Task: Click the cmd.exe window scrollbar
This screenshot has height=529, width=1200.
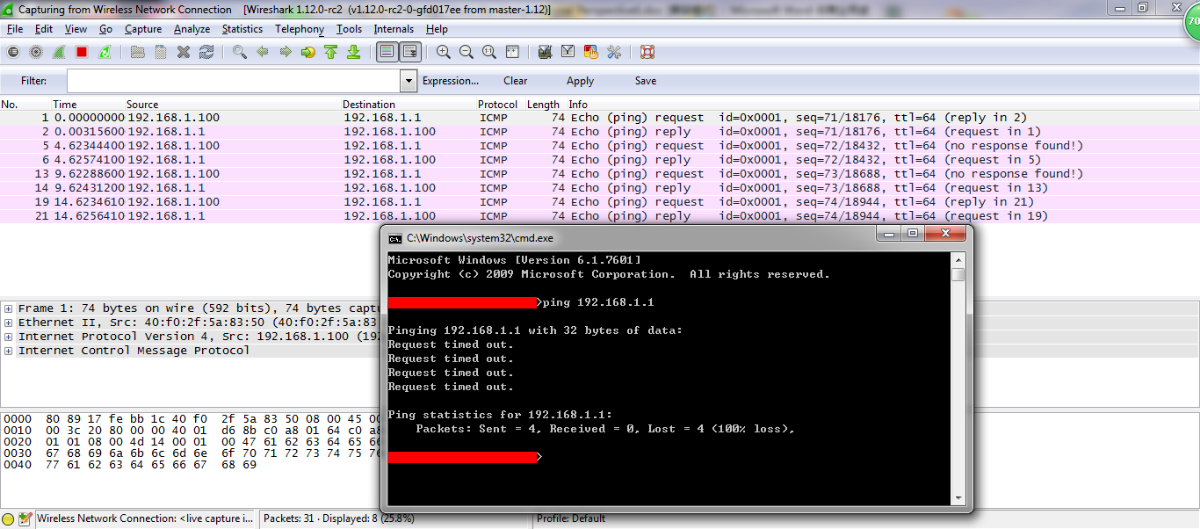Action: (x=960, y=377)
